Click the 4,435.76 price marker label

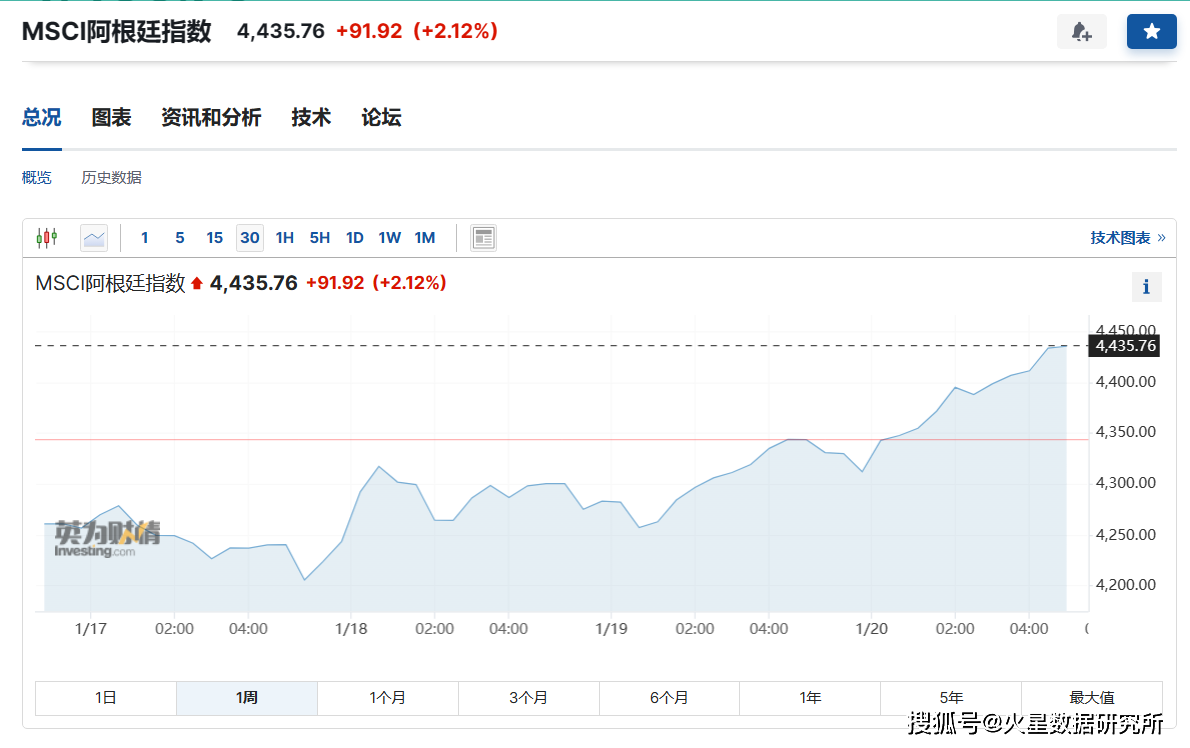1125,346
